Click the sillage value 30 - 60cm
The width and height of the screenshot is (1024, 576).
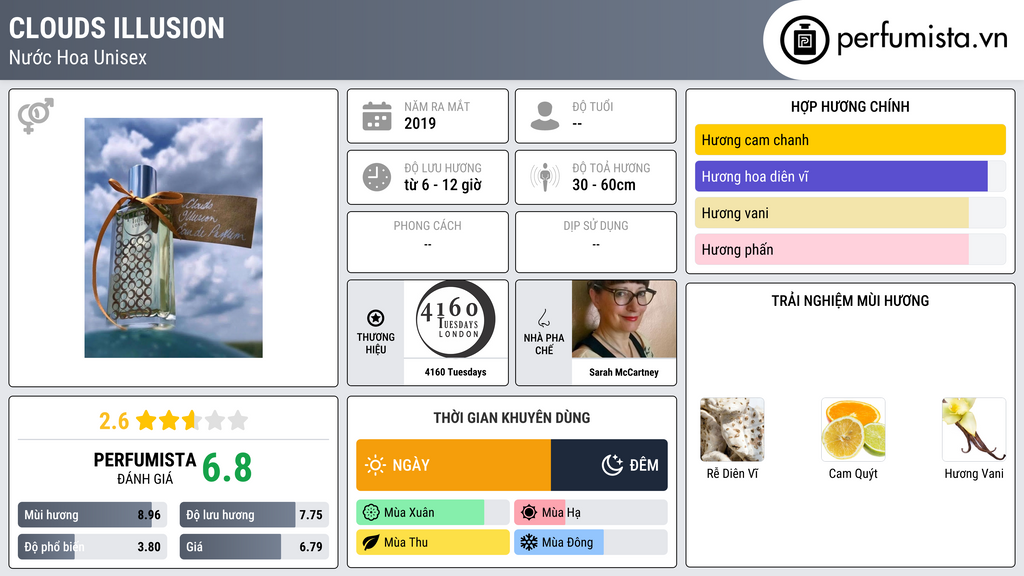[604, 185]
